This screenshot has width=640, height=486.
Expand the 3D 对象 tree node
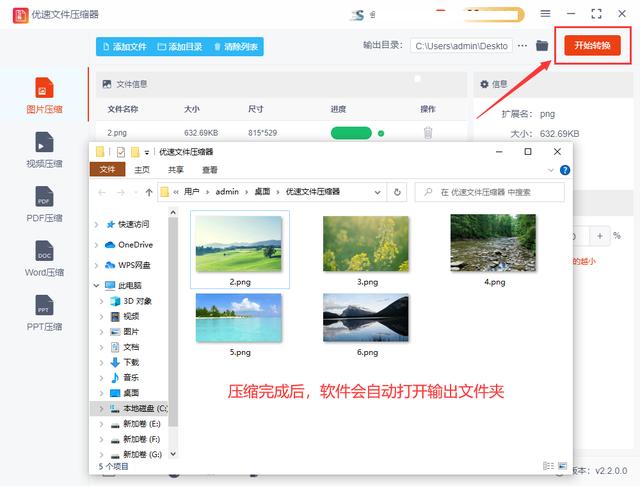click(102, 301)
